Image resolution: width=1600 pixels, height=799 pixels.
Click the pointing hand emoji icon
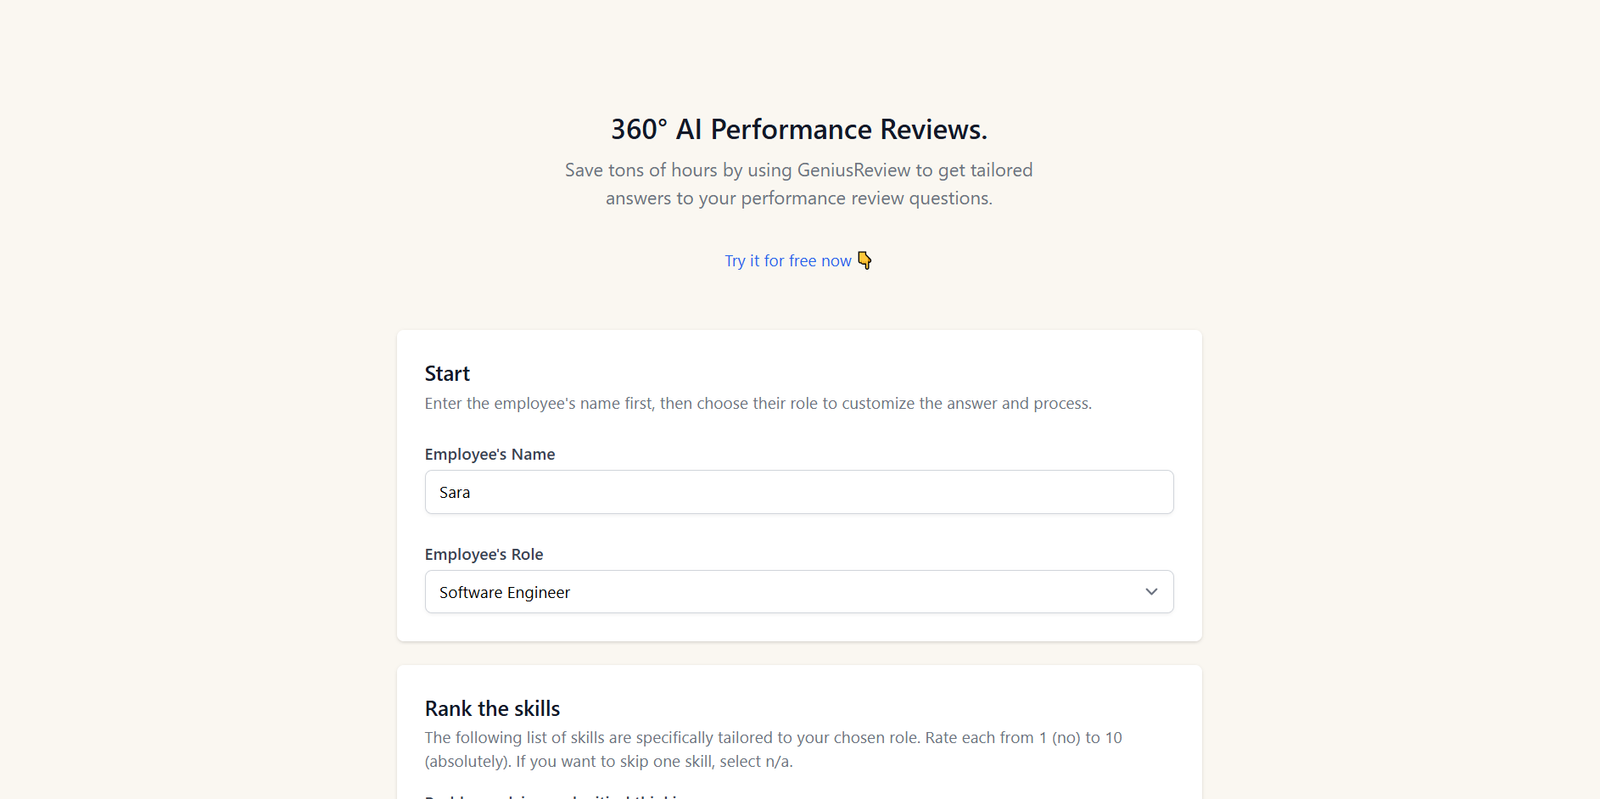tap(865, 260)
